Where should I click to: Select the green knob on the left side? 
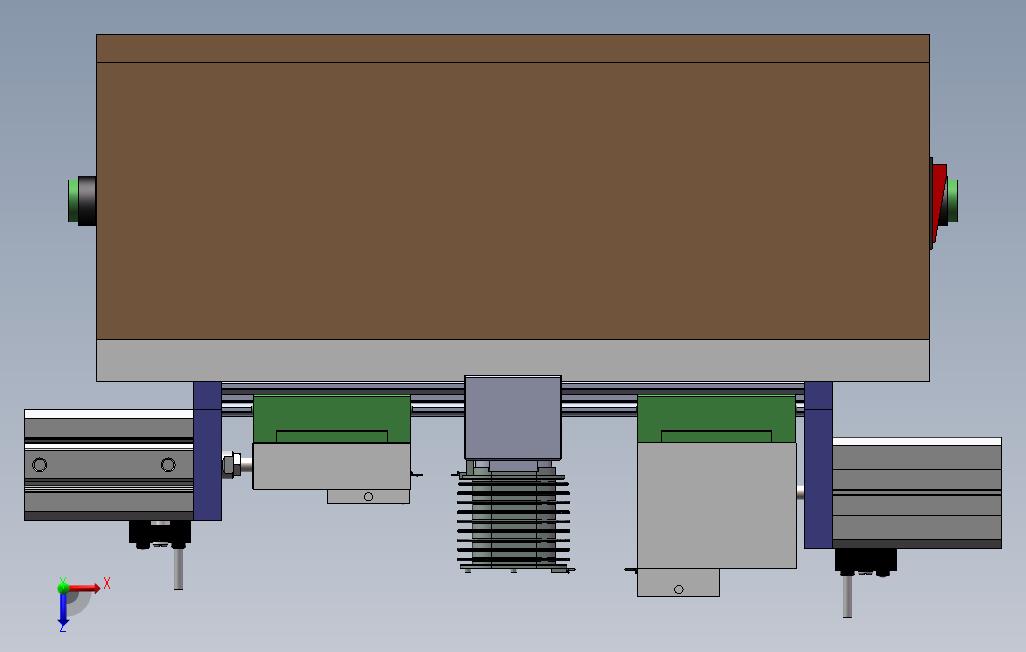[73, 200]
